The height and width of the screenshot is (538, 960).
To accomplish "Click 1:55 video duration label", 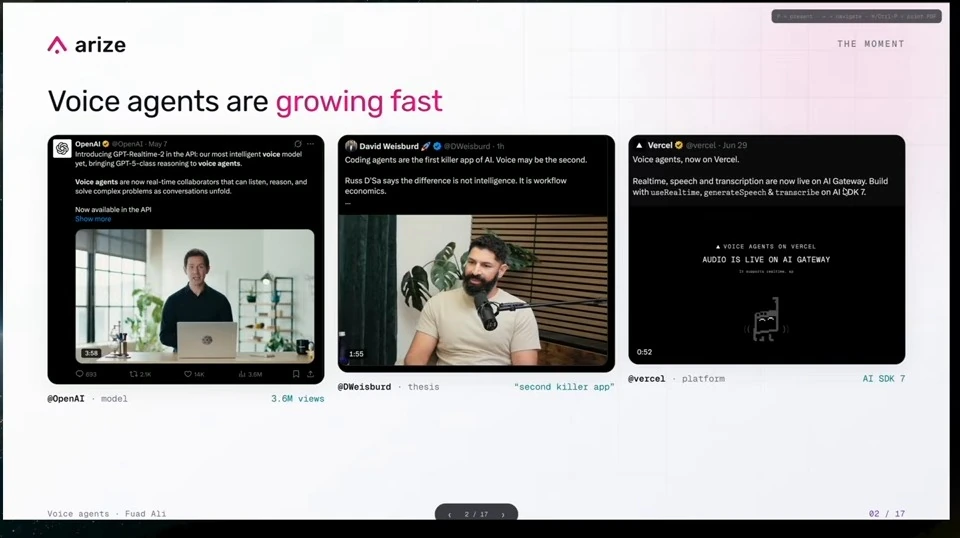I will point(356,354).
